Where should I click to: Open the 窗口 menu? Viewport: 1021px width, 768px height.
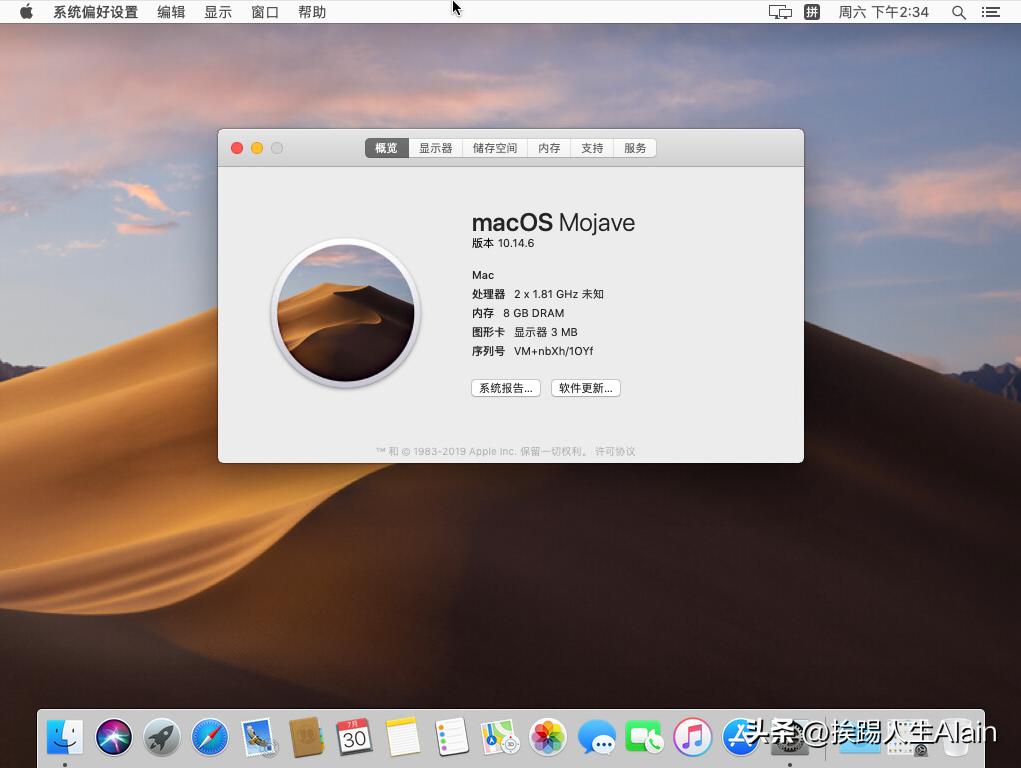(264, 12)
